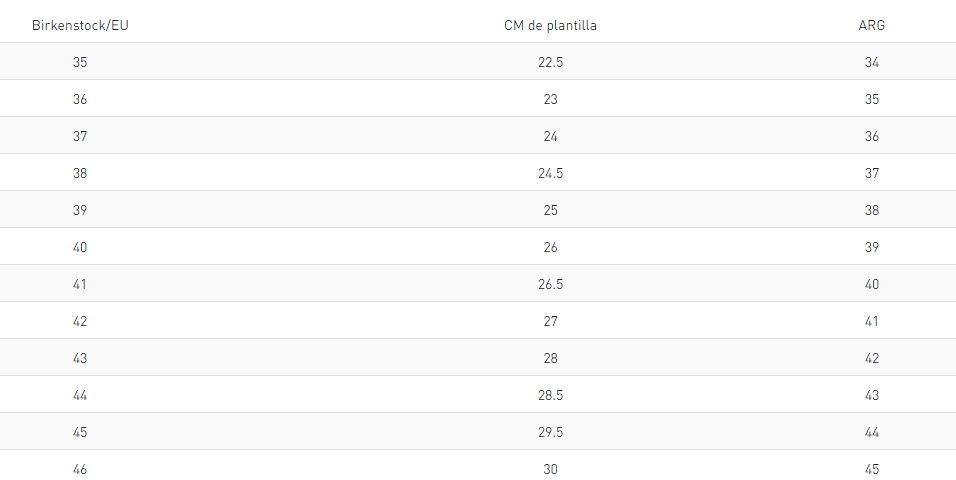Select ARG size 38 in ARG column
This screenshot has height=480, width=956.
coord(871,210)
